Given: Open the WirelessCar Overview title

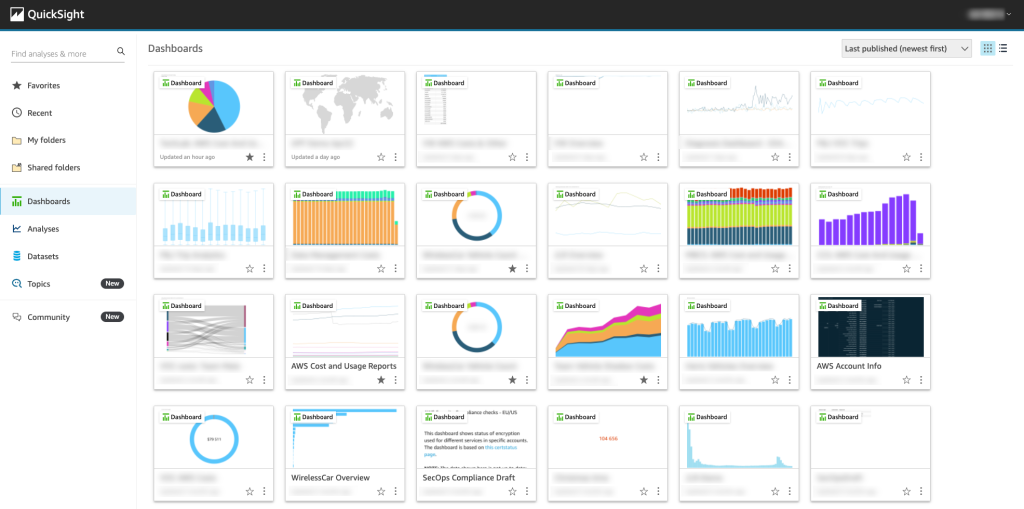Looking at the screenshot, I should coord(330,478).
